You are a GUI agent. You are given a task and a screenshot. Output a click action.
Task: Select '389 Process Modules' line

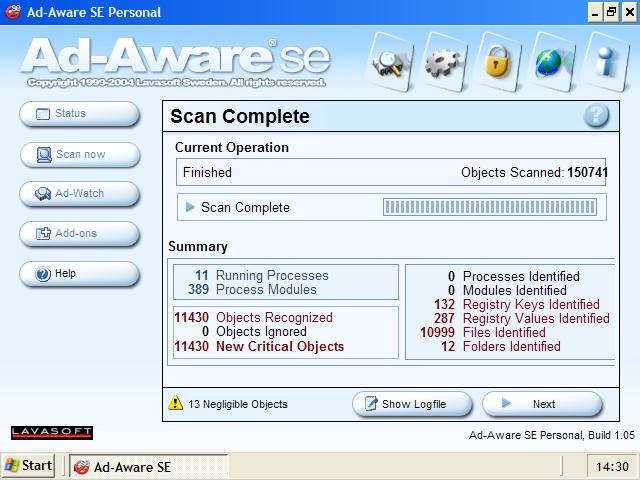[x=252, y=289]
